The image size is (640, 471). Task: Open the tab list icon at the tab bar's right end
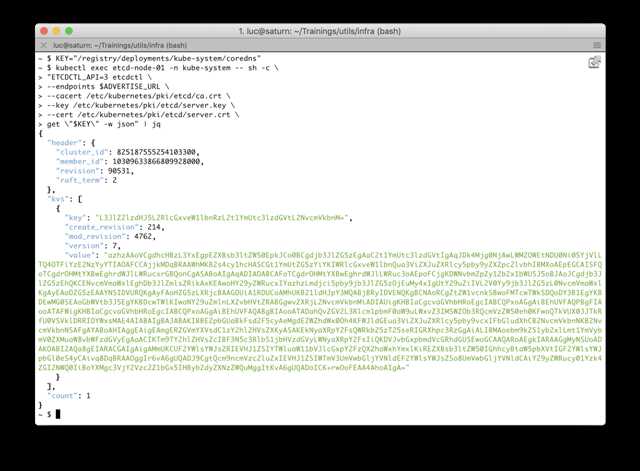coord(595,45)
